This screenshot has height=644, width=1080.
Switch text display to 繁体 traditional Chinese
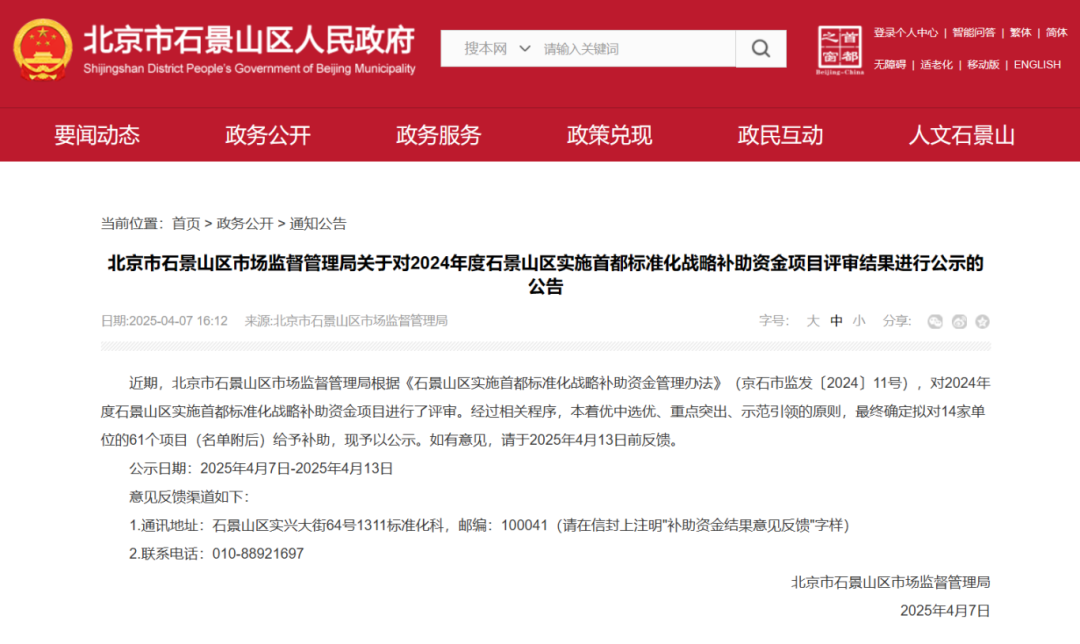click(x=1020, y=33)
